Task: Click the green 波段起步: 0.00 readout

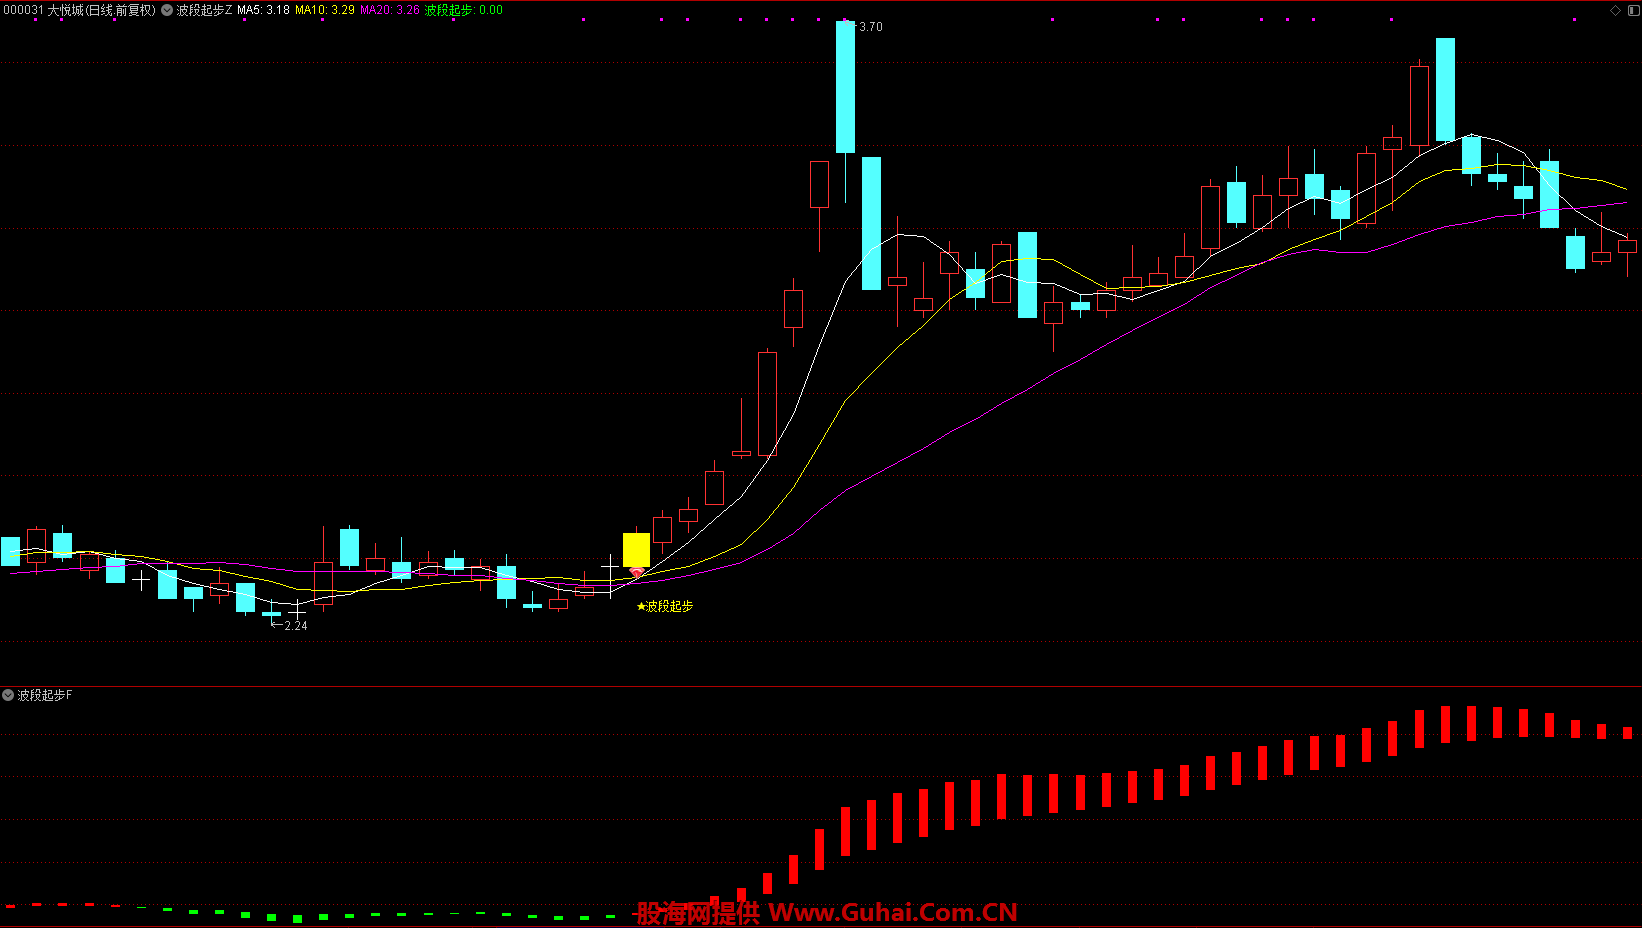Action: pyautogui.click(x=464, y=10)
